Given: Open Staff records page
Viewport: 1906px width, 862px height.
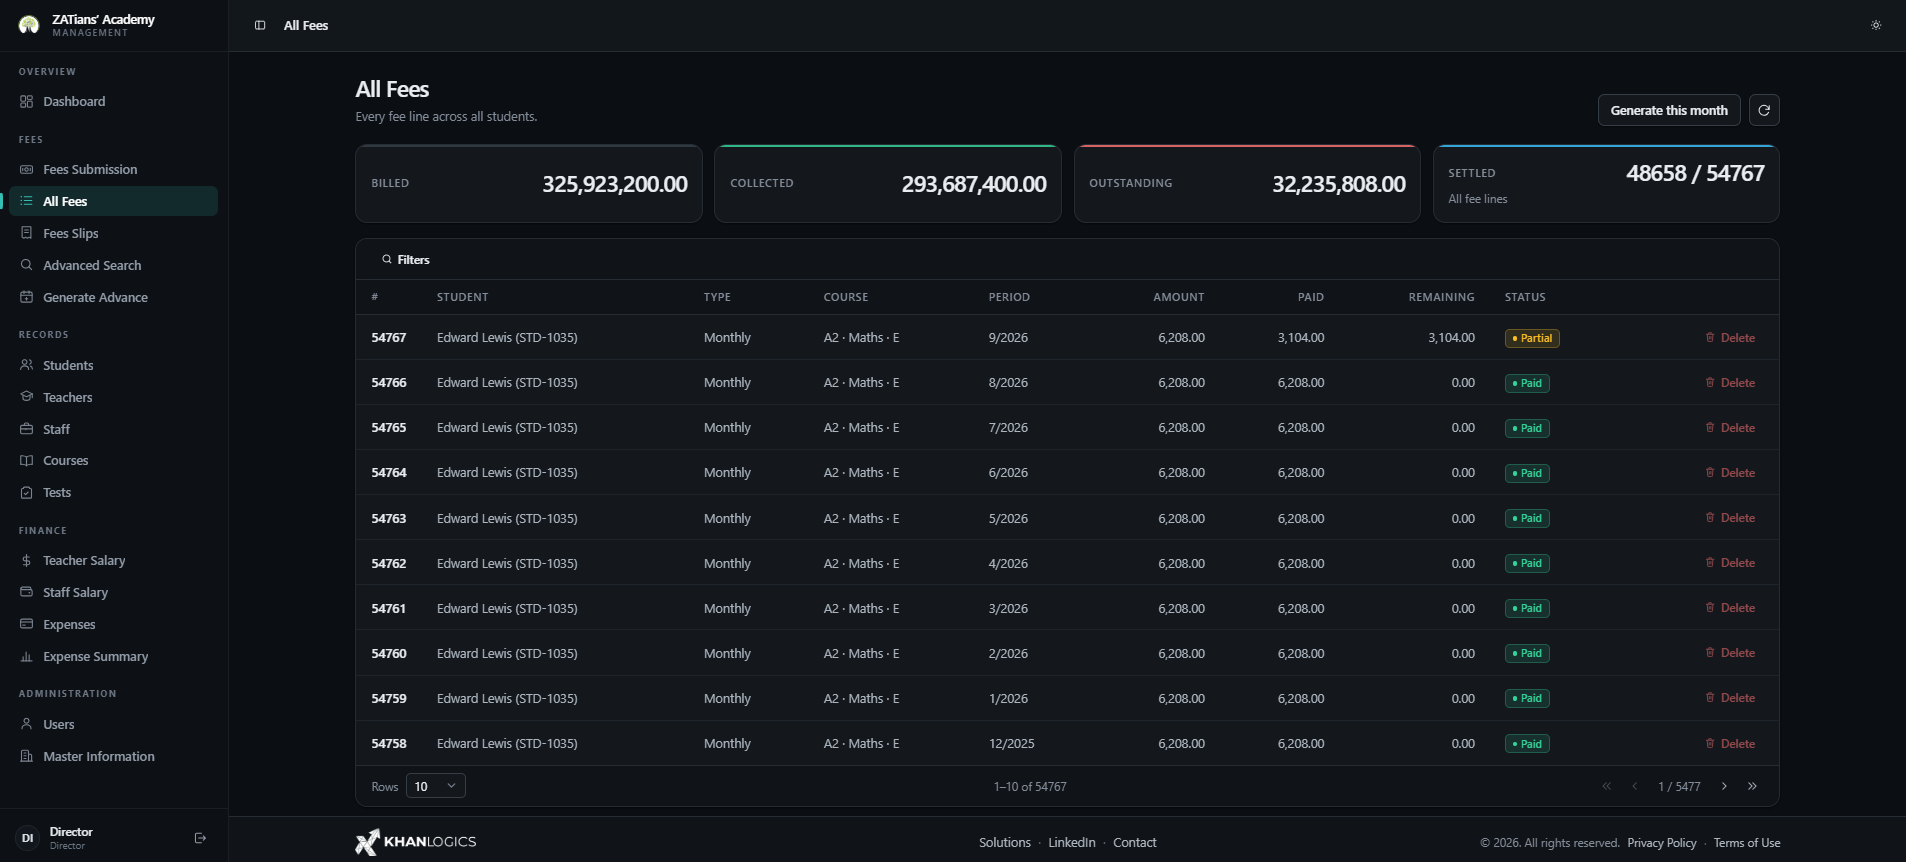Looking at the screenshot, I should [x=113, y=429].
